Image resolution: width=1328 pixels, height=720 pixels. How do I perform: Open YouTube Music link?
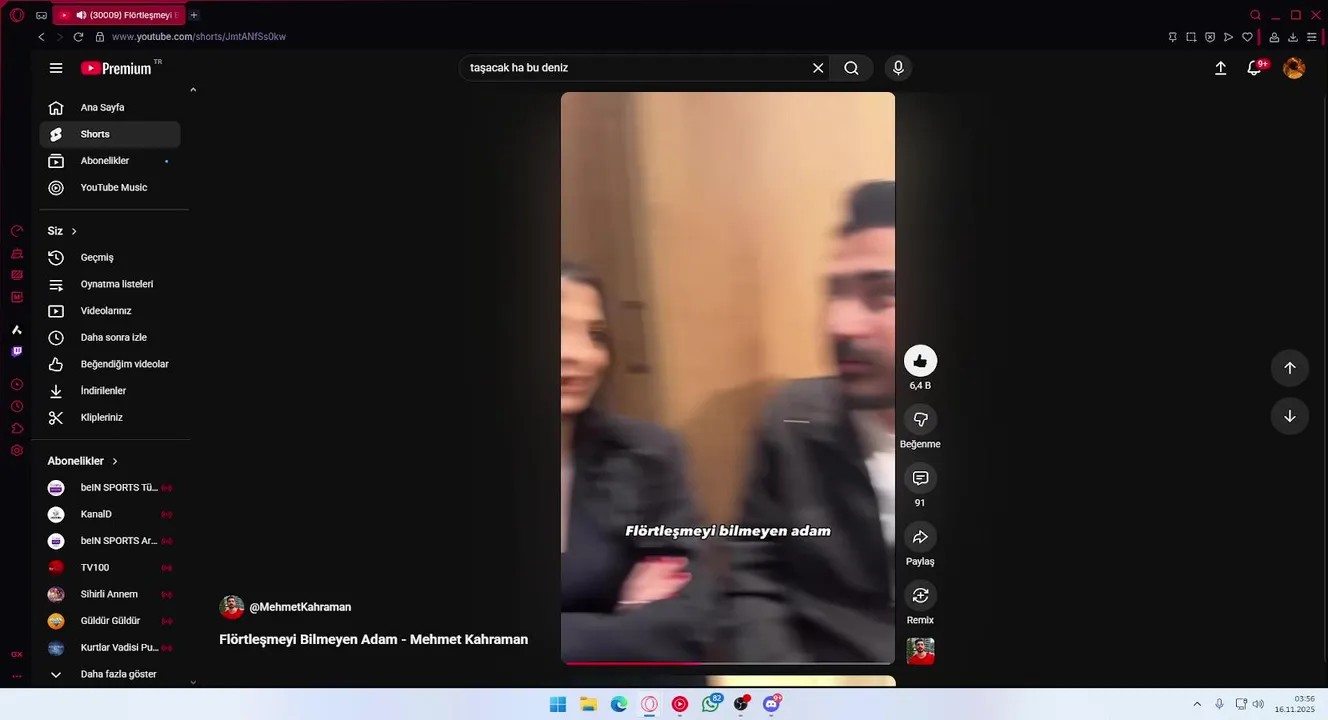pos(110,188)
